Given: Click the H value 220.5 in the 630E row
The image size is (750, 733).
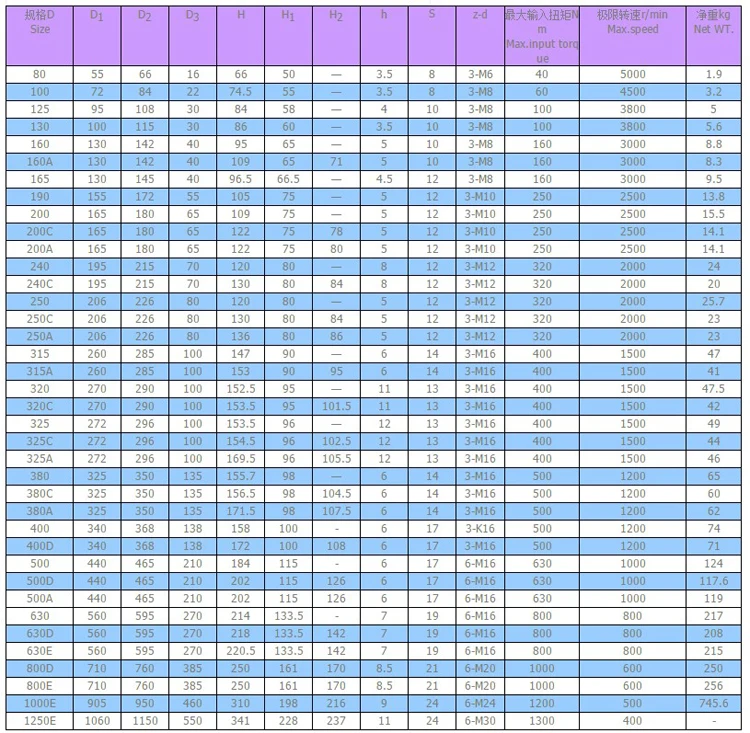Looking at the screenshot, I should pos(241,651).
